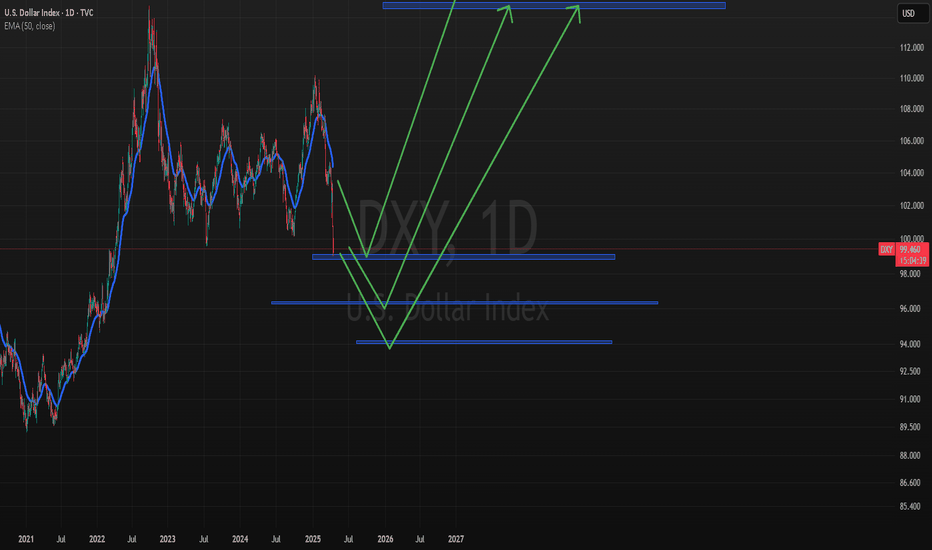The image size is (932, 550).
Task: Click the 2026 time axis label
Action: point(385,539)
